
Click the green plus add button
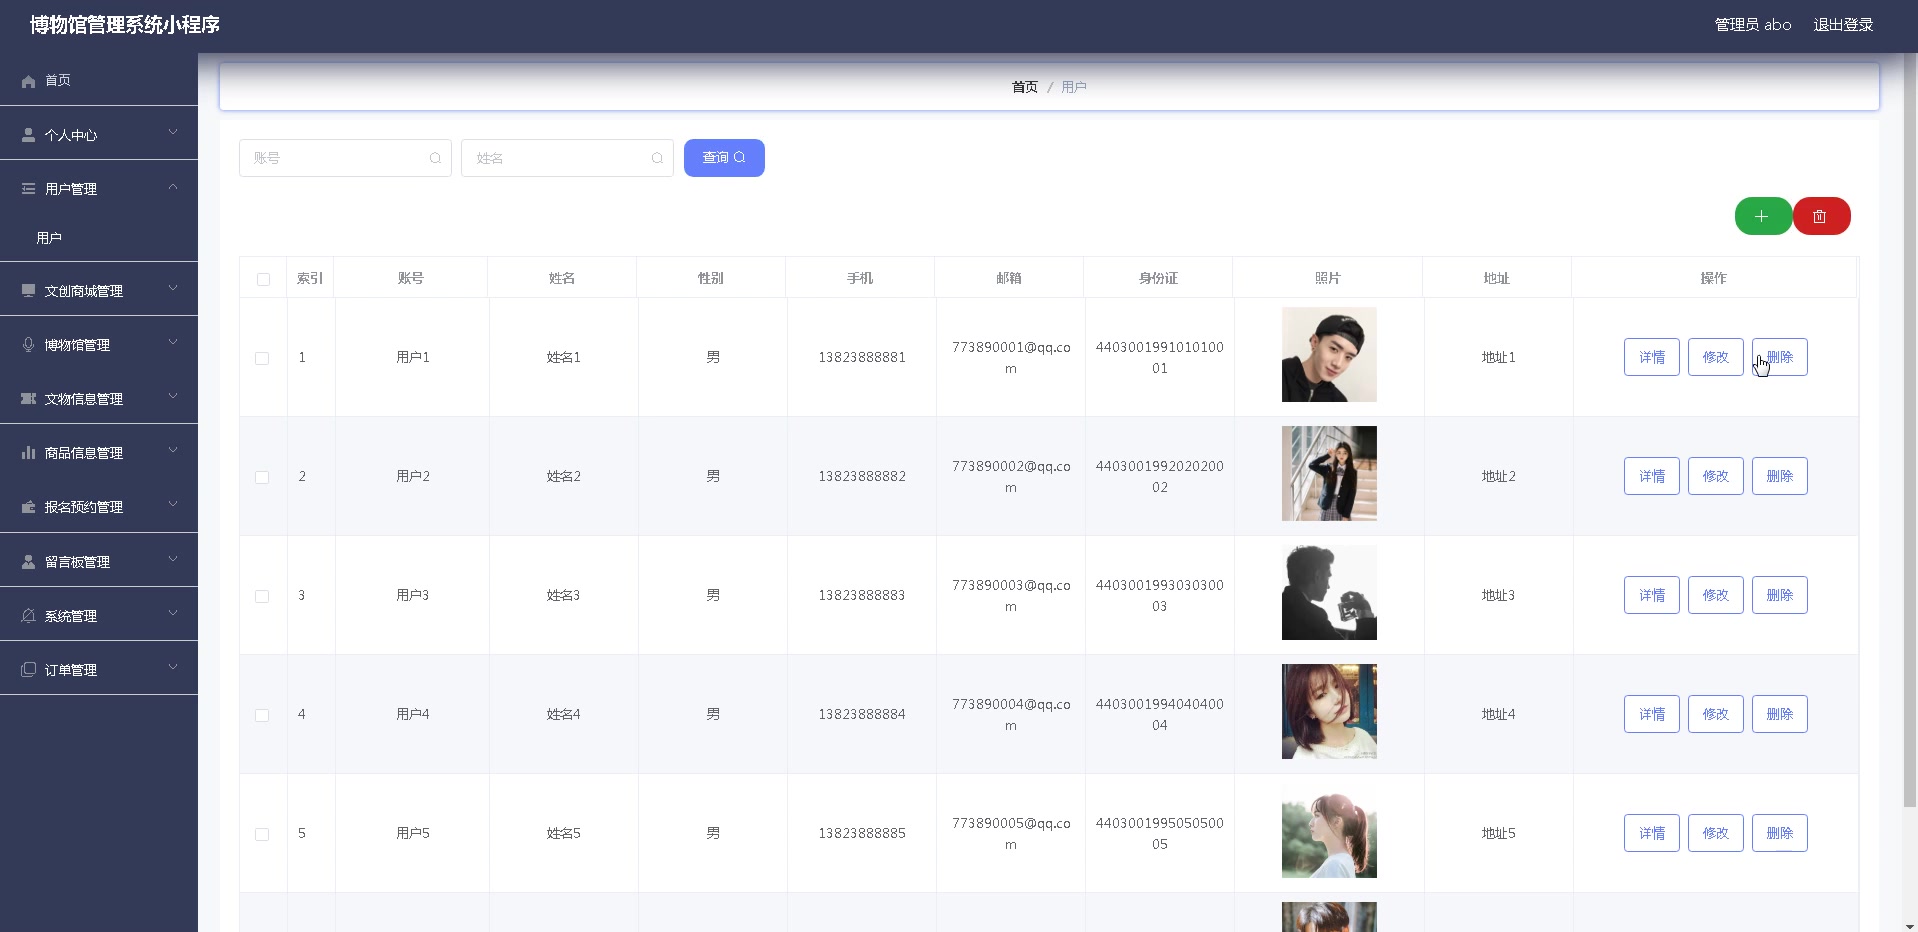click(x=1763, y=216)
